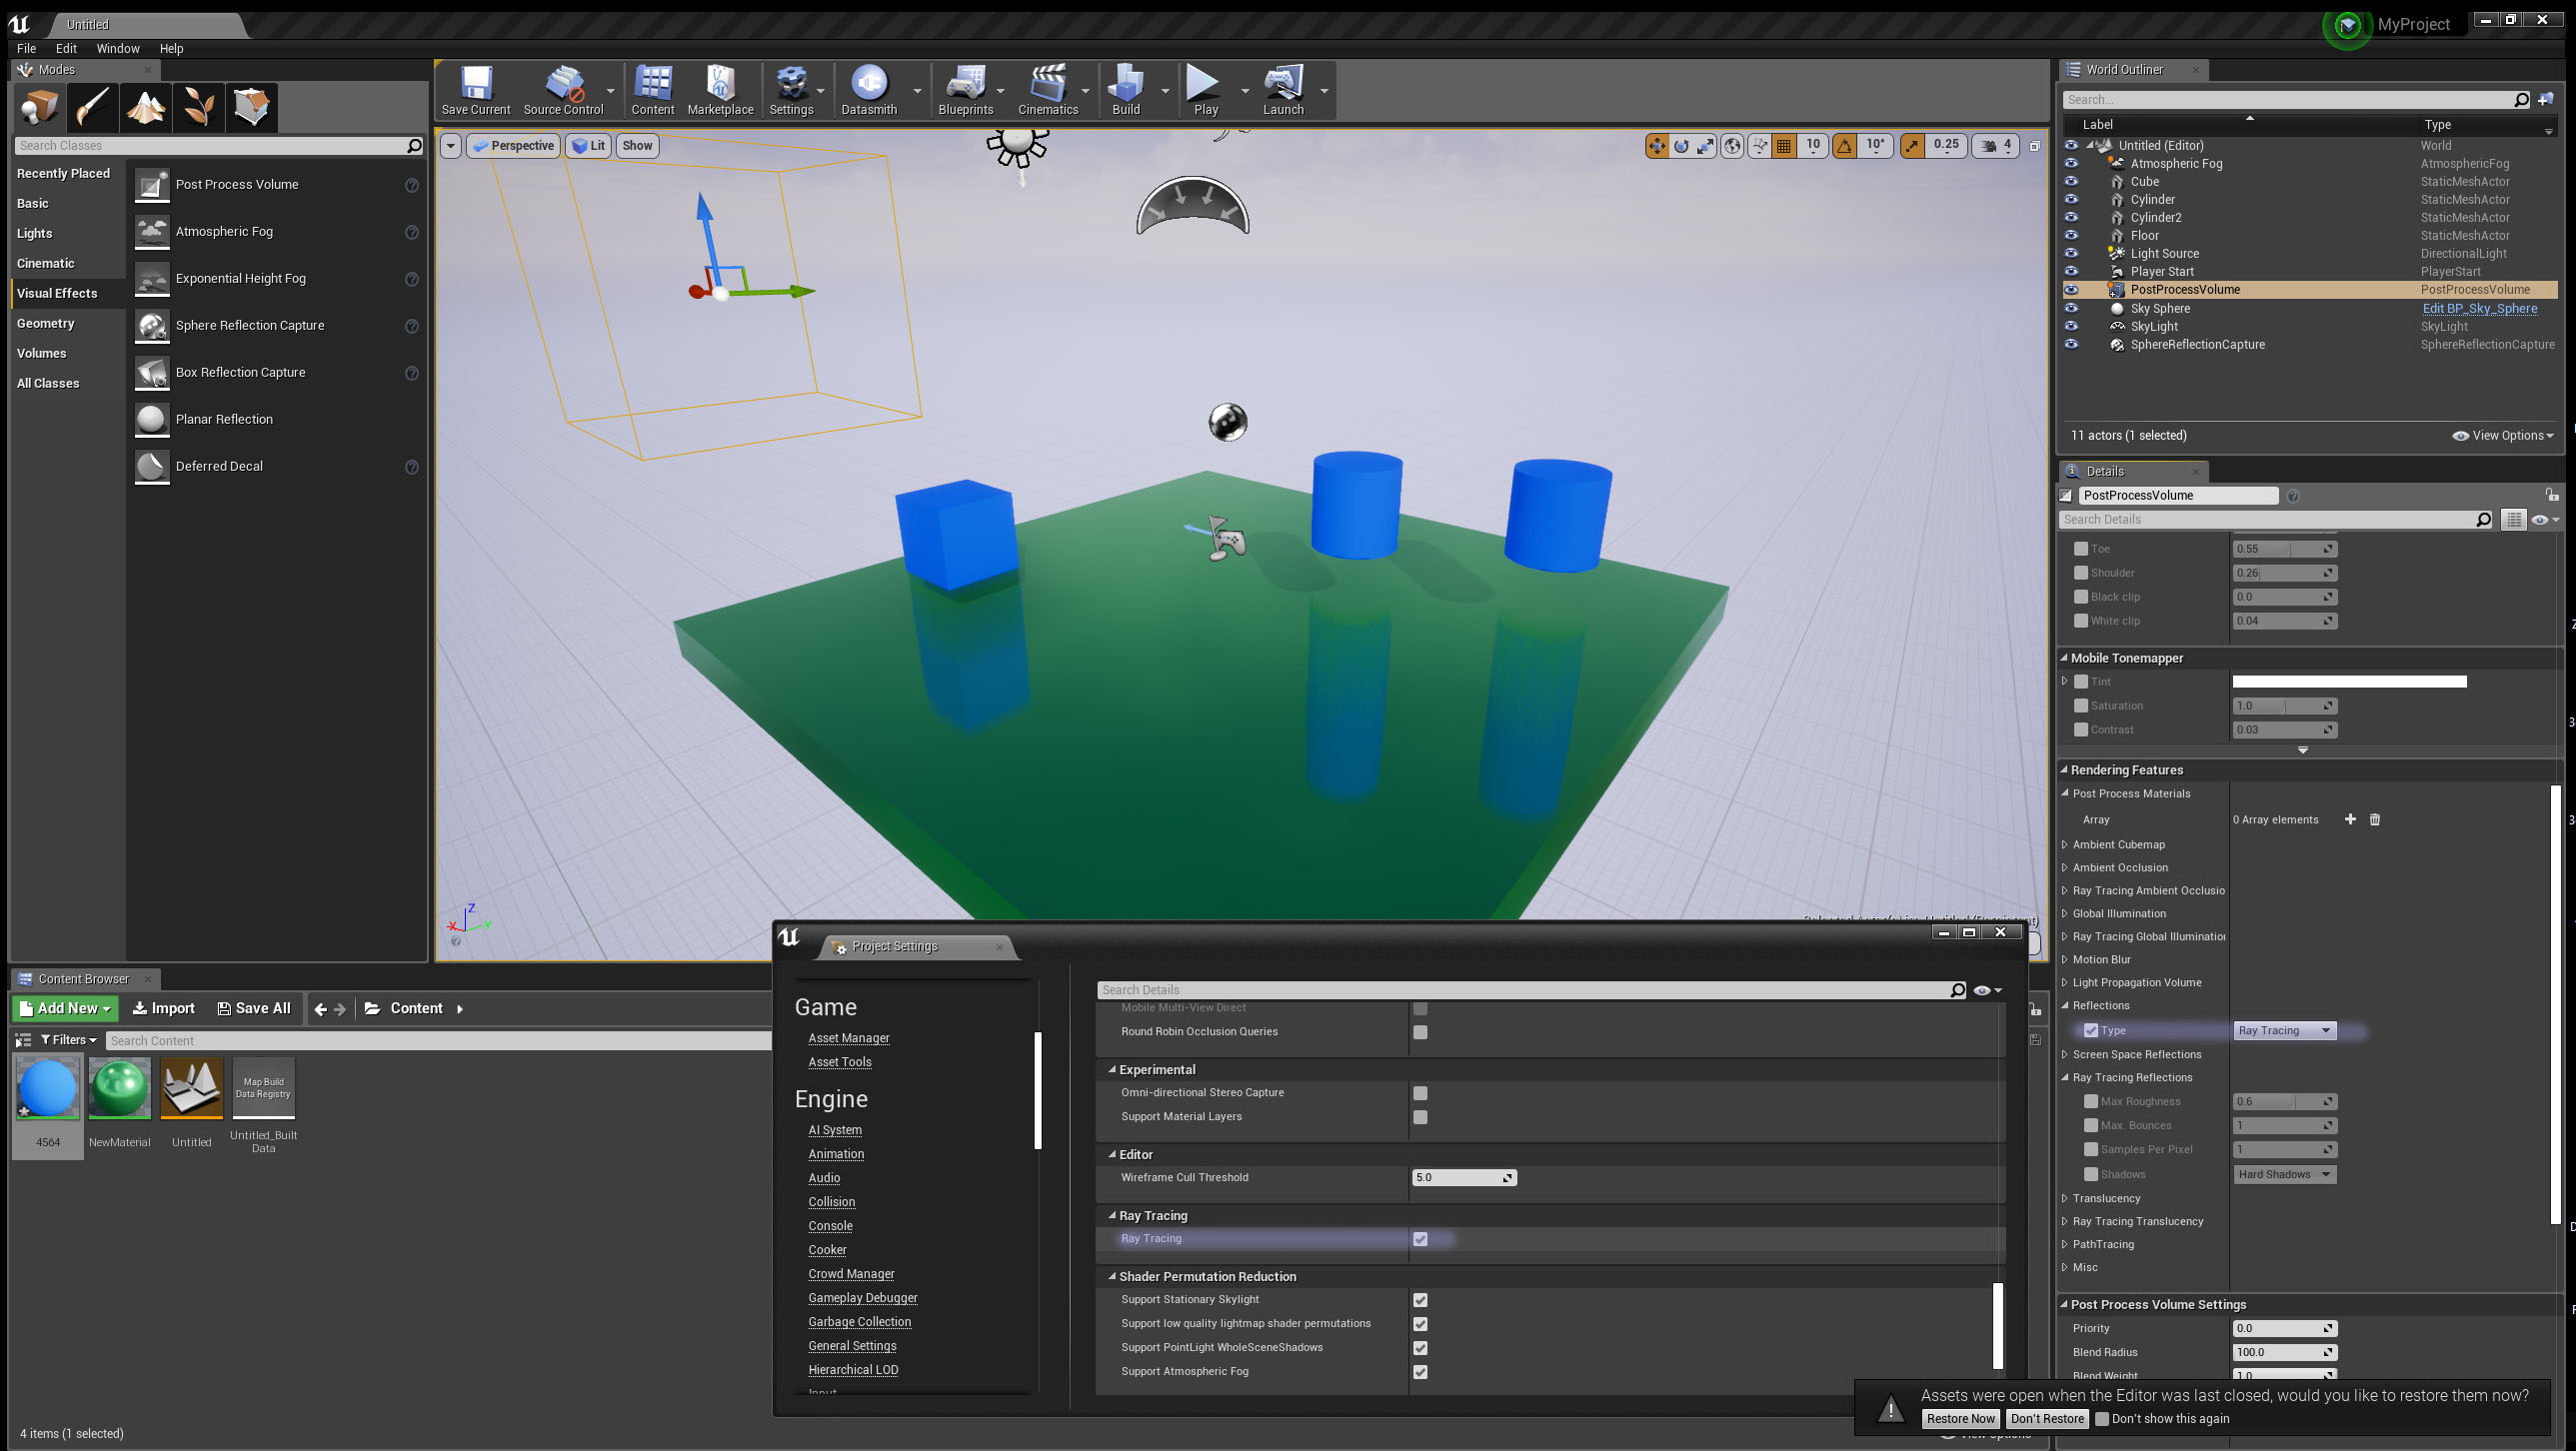Hide the Cube actor via eye icon
Screen dimensions: 2576x1451
(2071, 181)
